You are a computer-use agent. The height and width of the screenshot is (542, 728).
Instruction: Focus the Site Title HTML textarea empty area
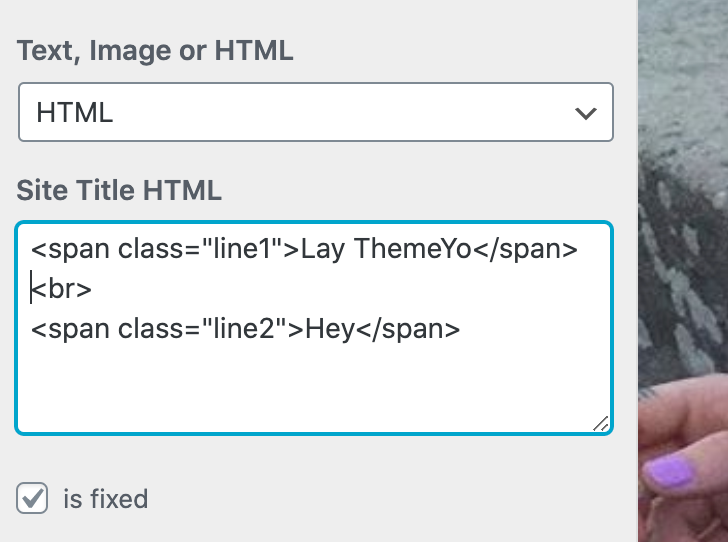click(x=314, y=388)
